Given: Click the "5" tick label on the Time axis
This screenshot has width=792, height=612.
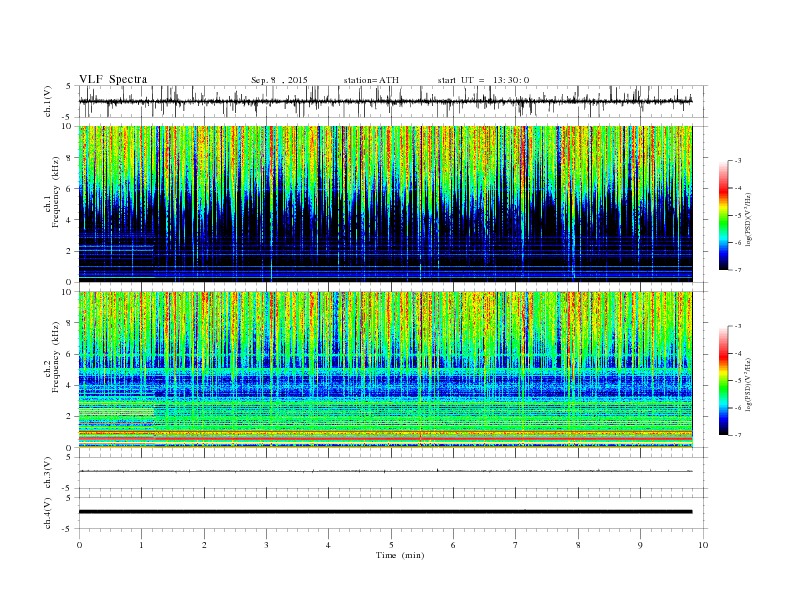Looking at the screenshot, I should click(x=391, y=545).
